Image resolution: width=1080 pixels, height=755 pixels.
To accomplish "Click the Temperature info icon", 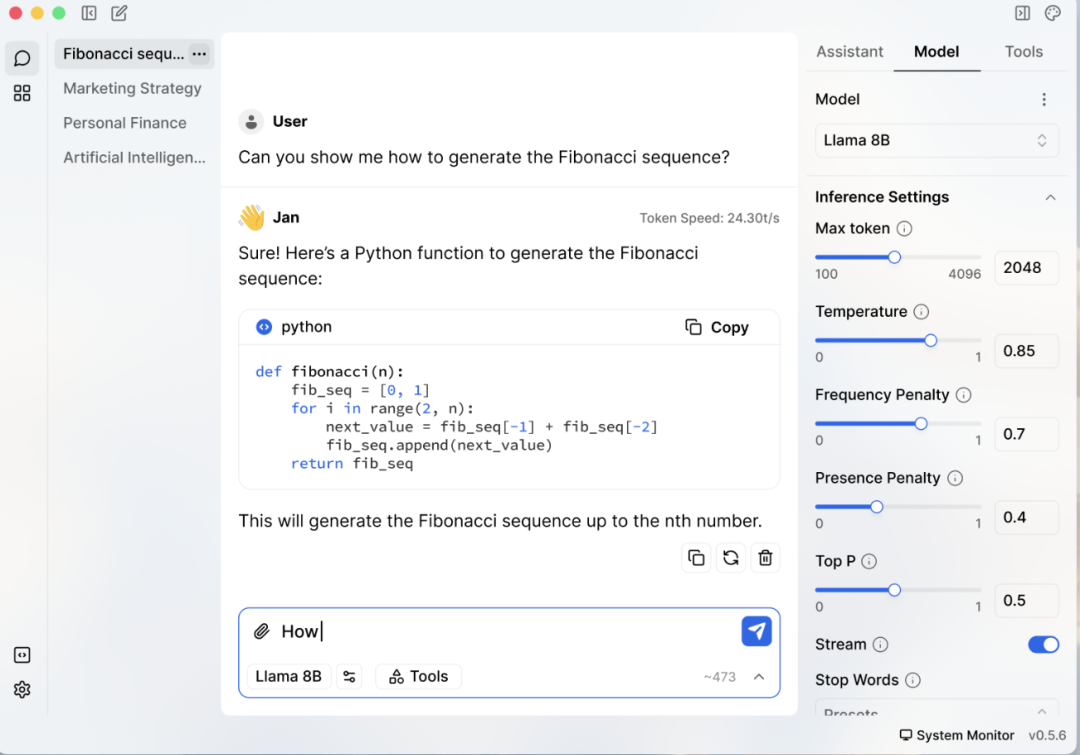I will [x=921, y=312].
